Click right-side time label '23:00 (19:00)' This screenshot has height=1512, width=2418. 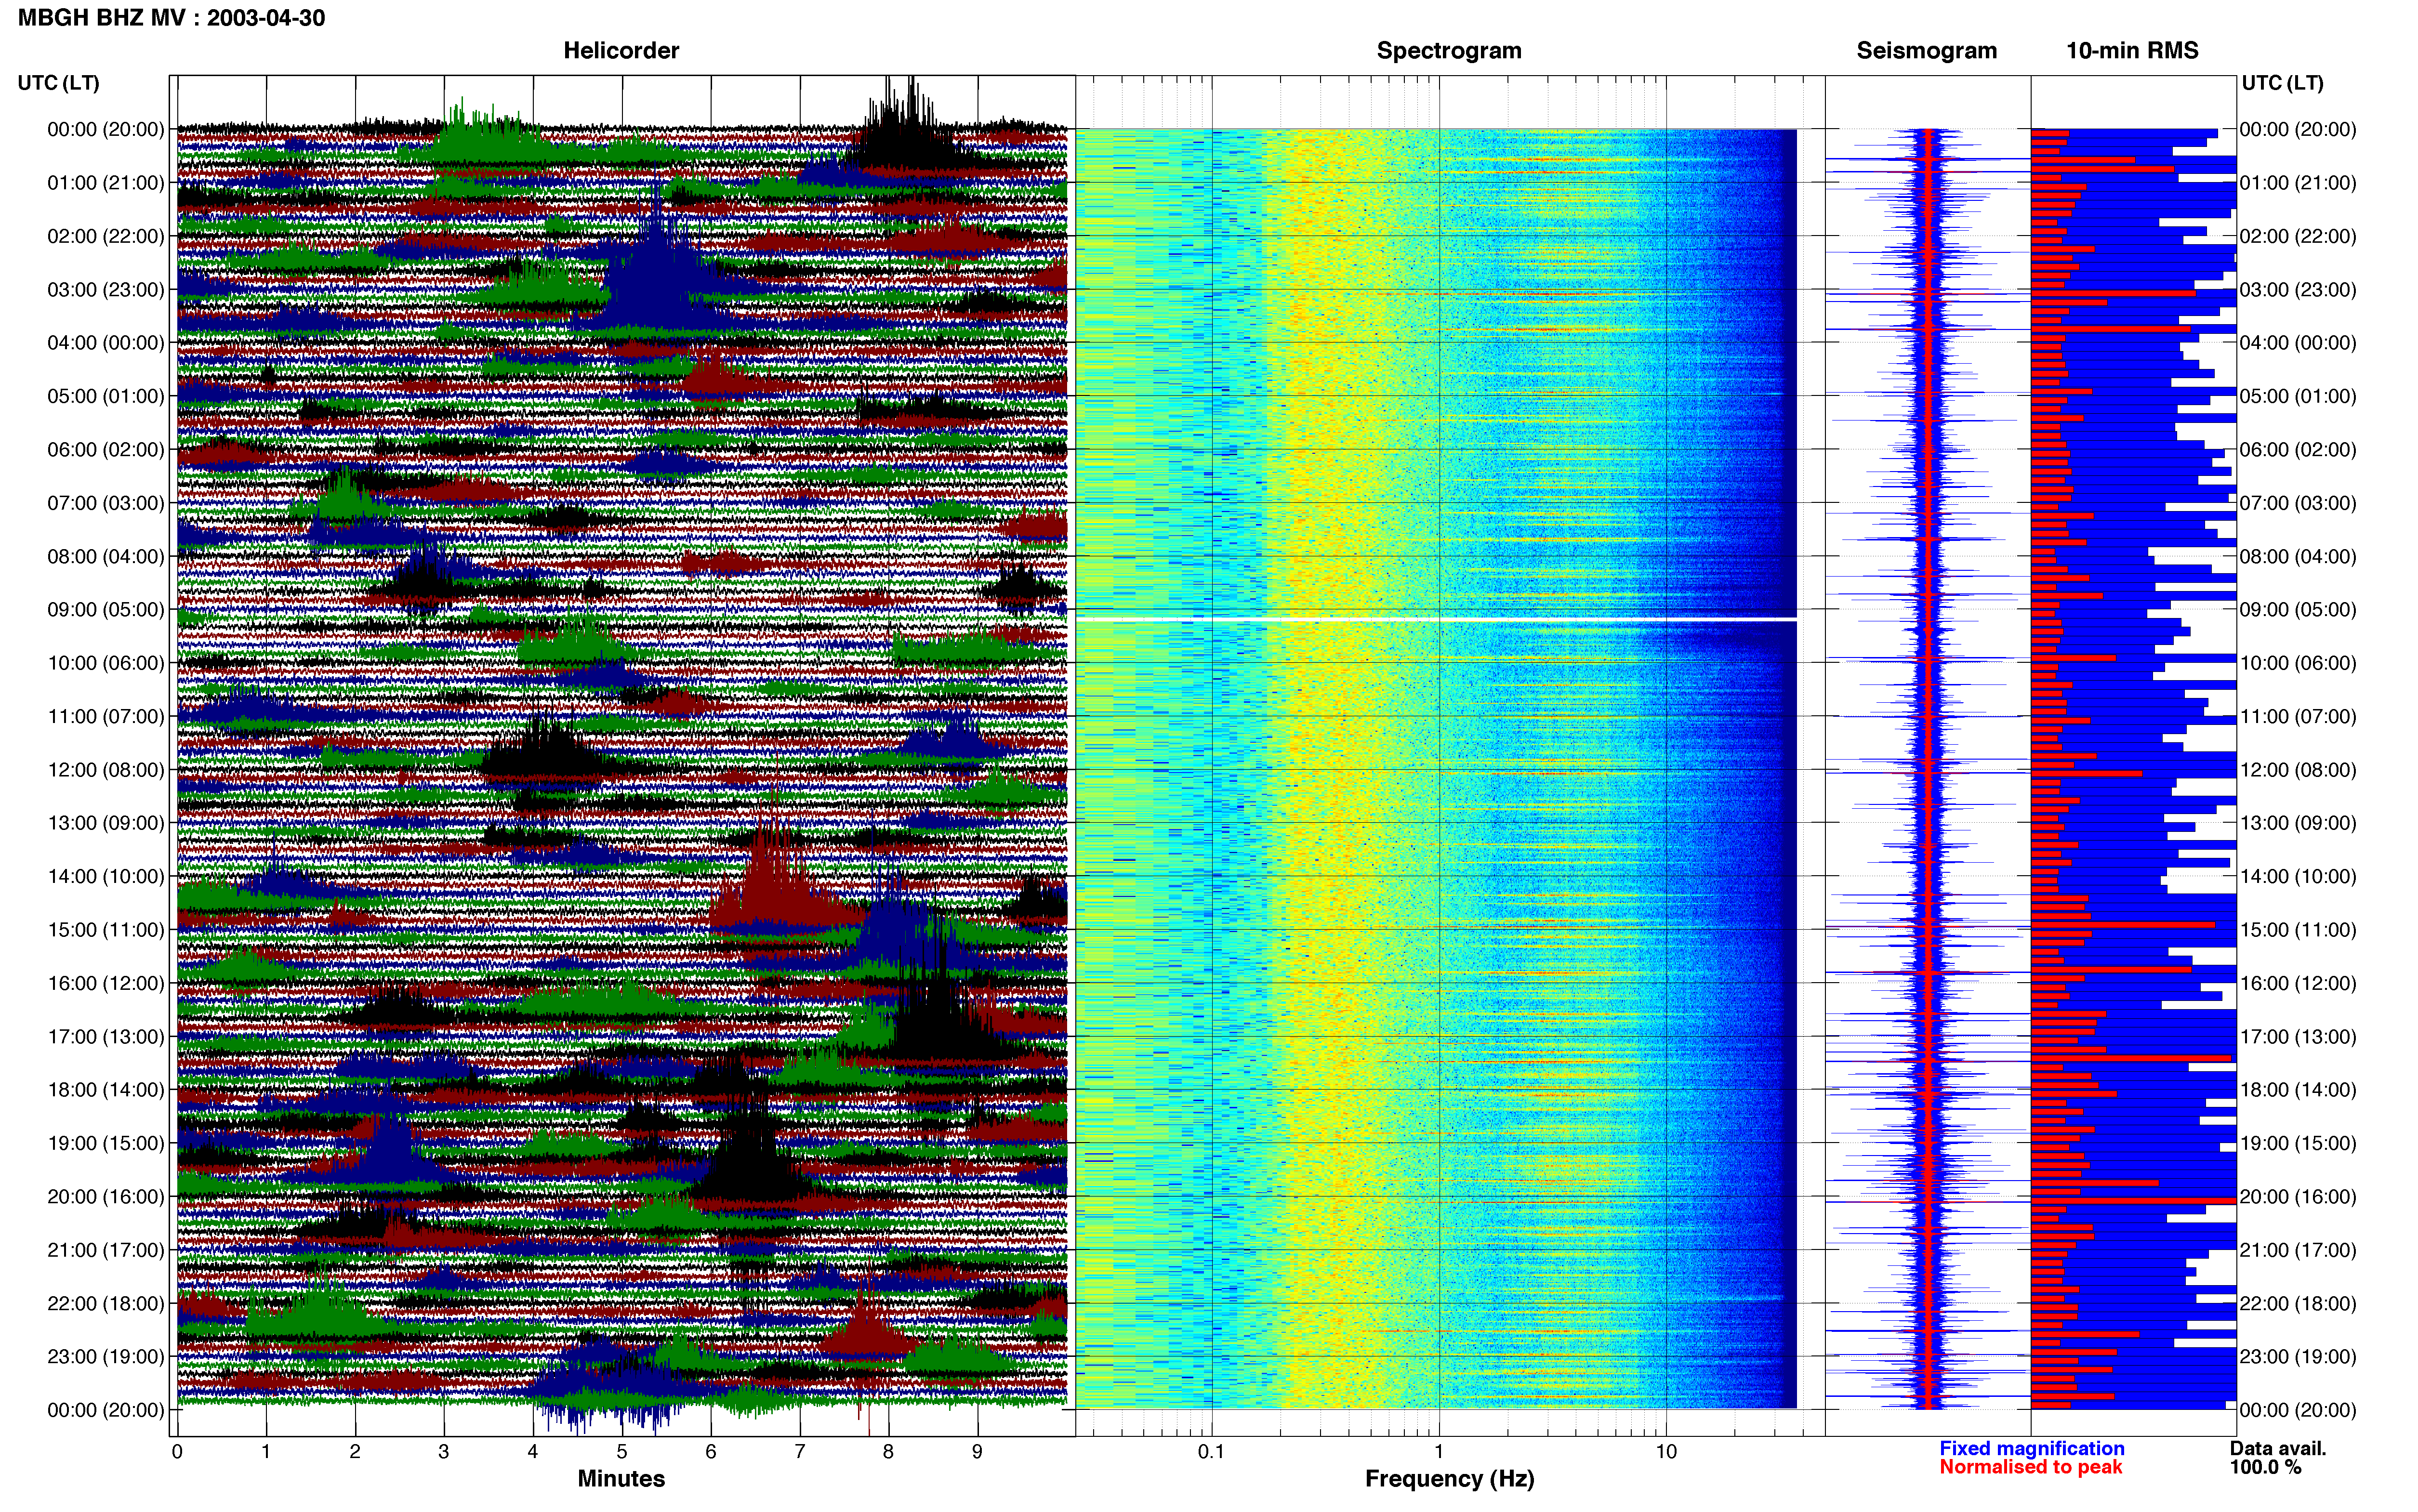point(2298,1357)
